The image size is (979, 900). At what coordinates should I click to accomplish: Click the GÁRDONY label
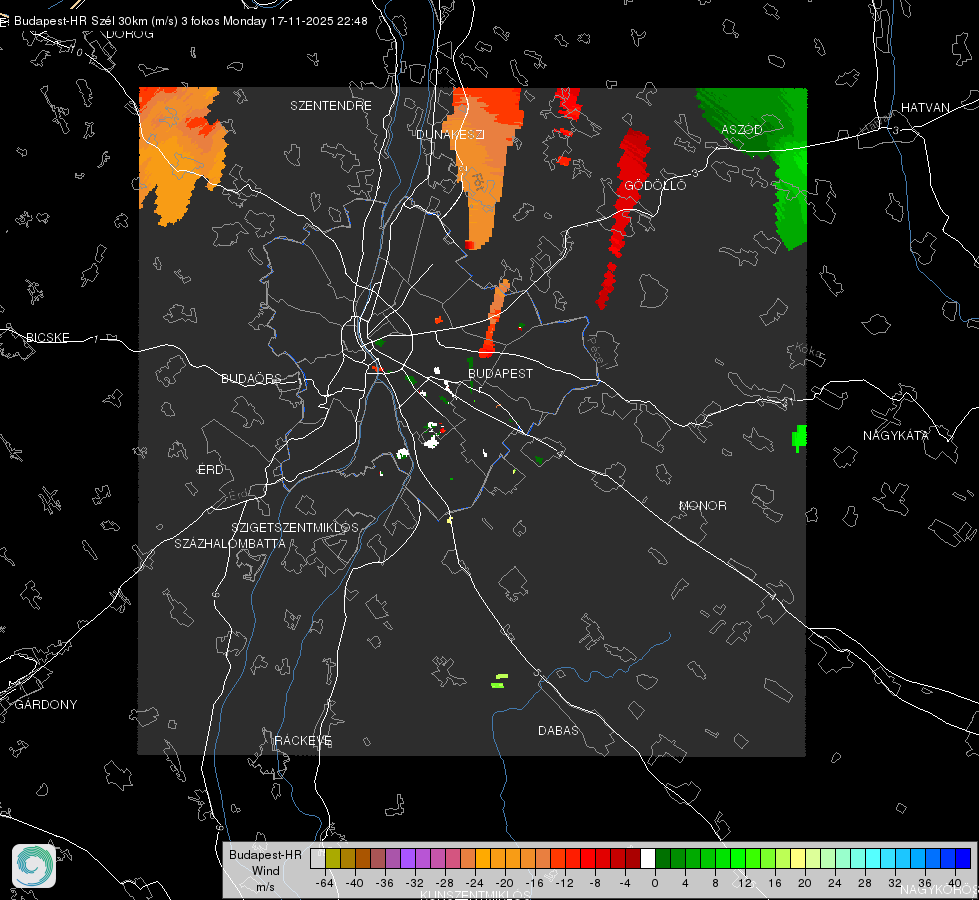[46, 705]
